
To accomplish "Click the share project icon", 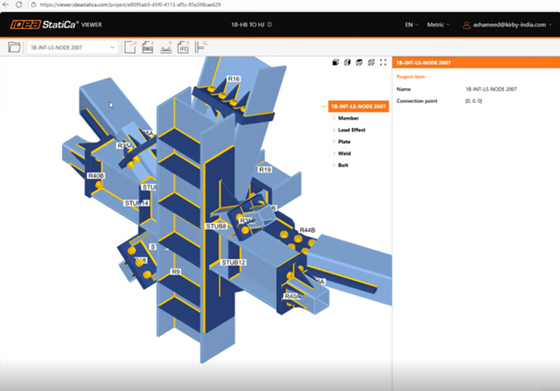I will click(x=130, y=47).
